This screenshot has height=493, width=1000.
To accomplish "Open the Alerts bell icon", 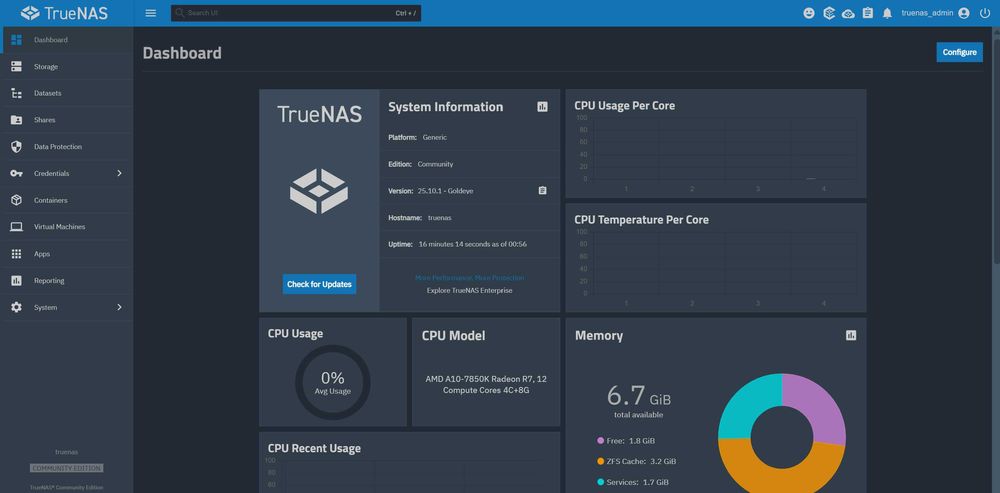I will 887,13.
